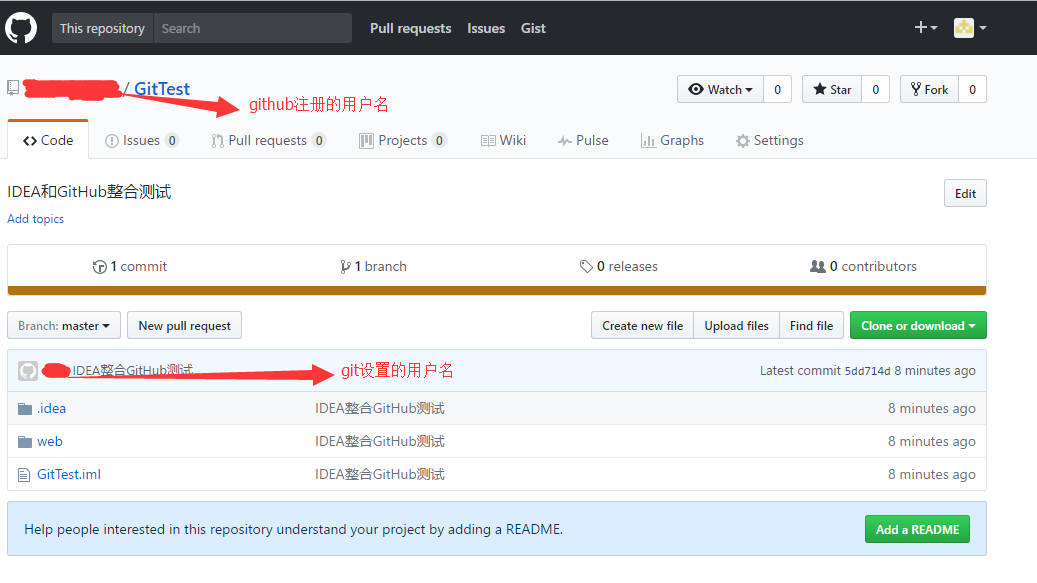Open the Pulse tab

pyautogui.click(x=583, y=140)
